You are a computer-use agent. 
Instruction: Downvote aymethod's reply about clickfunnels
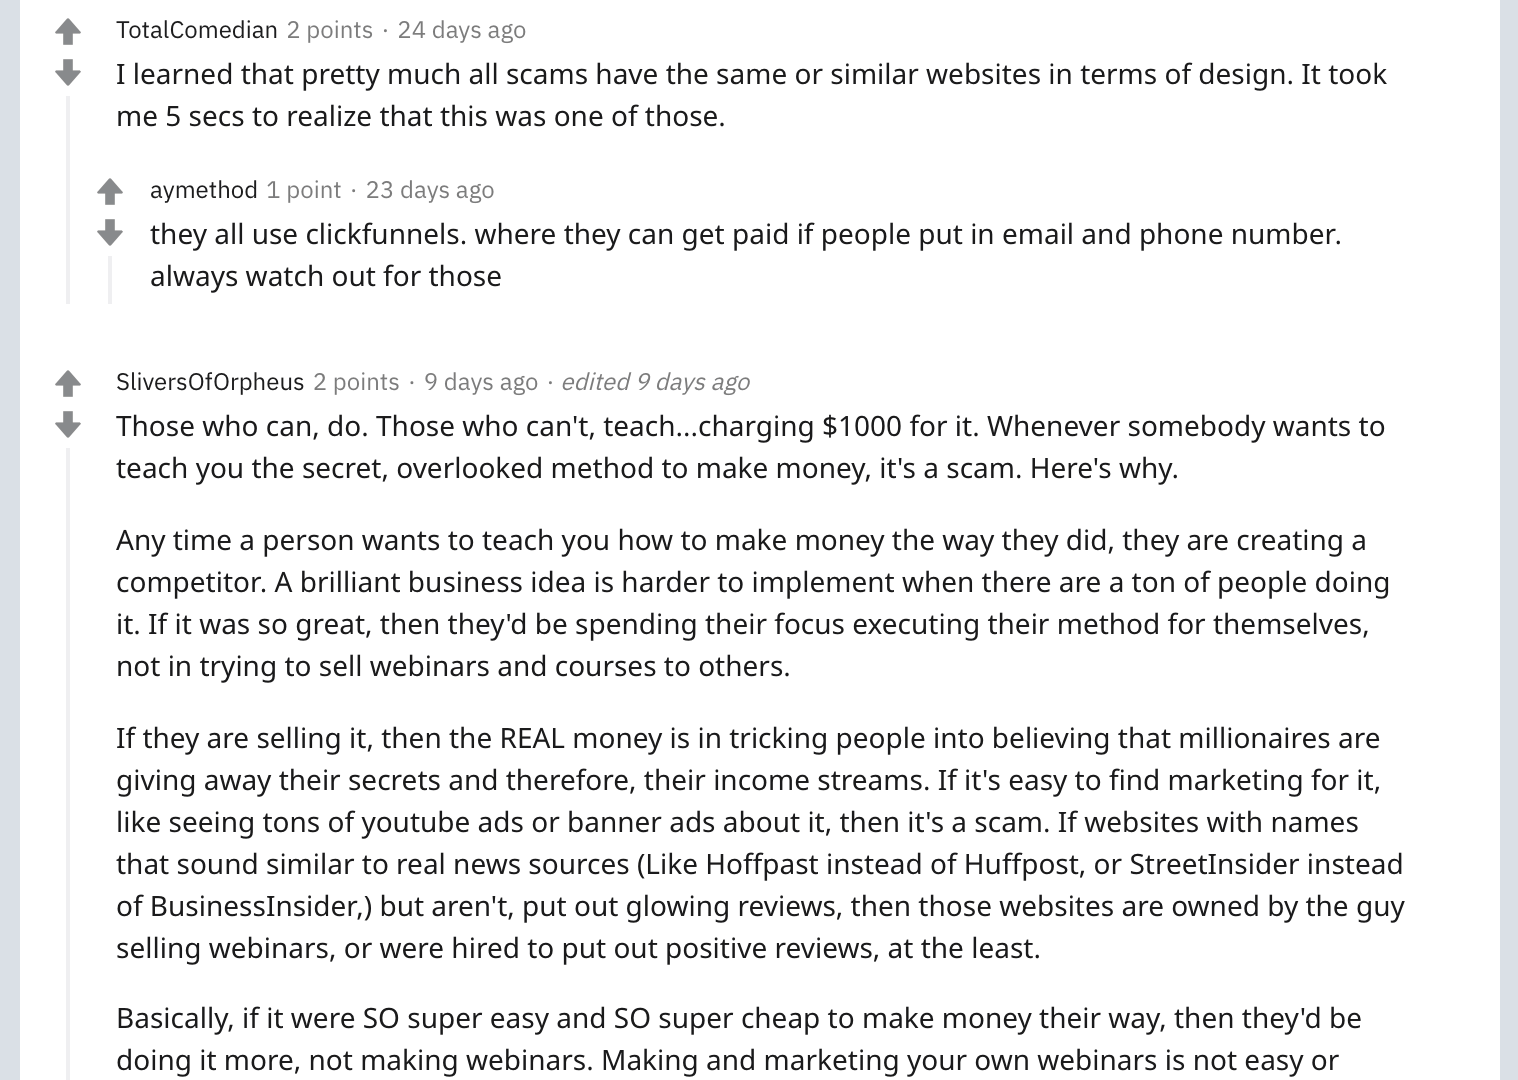tap(110, 233)
